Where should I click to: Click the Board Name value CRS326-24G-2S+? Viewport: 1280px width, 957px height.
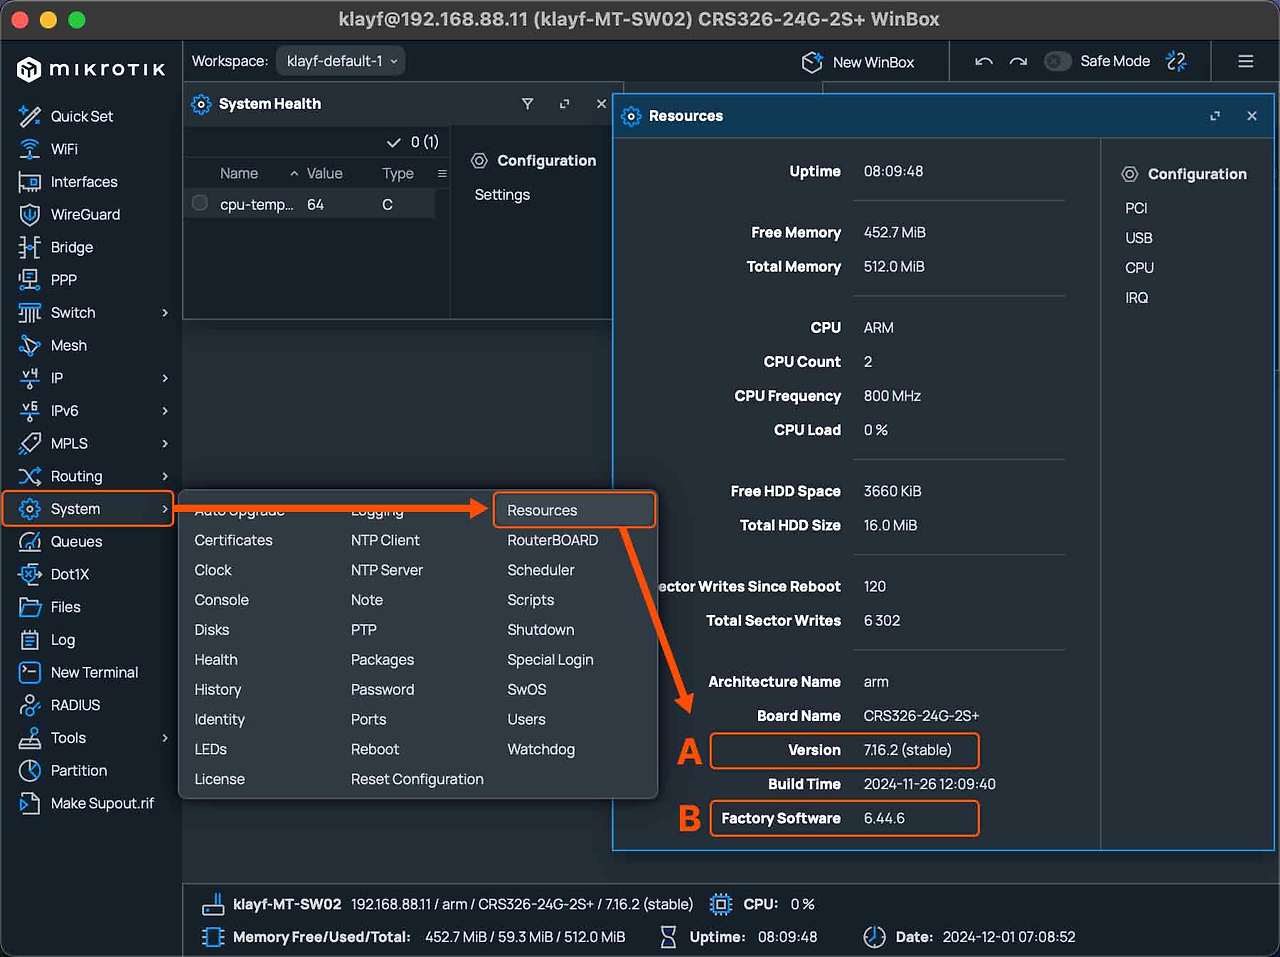coord(921,716)
